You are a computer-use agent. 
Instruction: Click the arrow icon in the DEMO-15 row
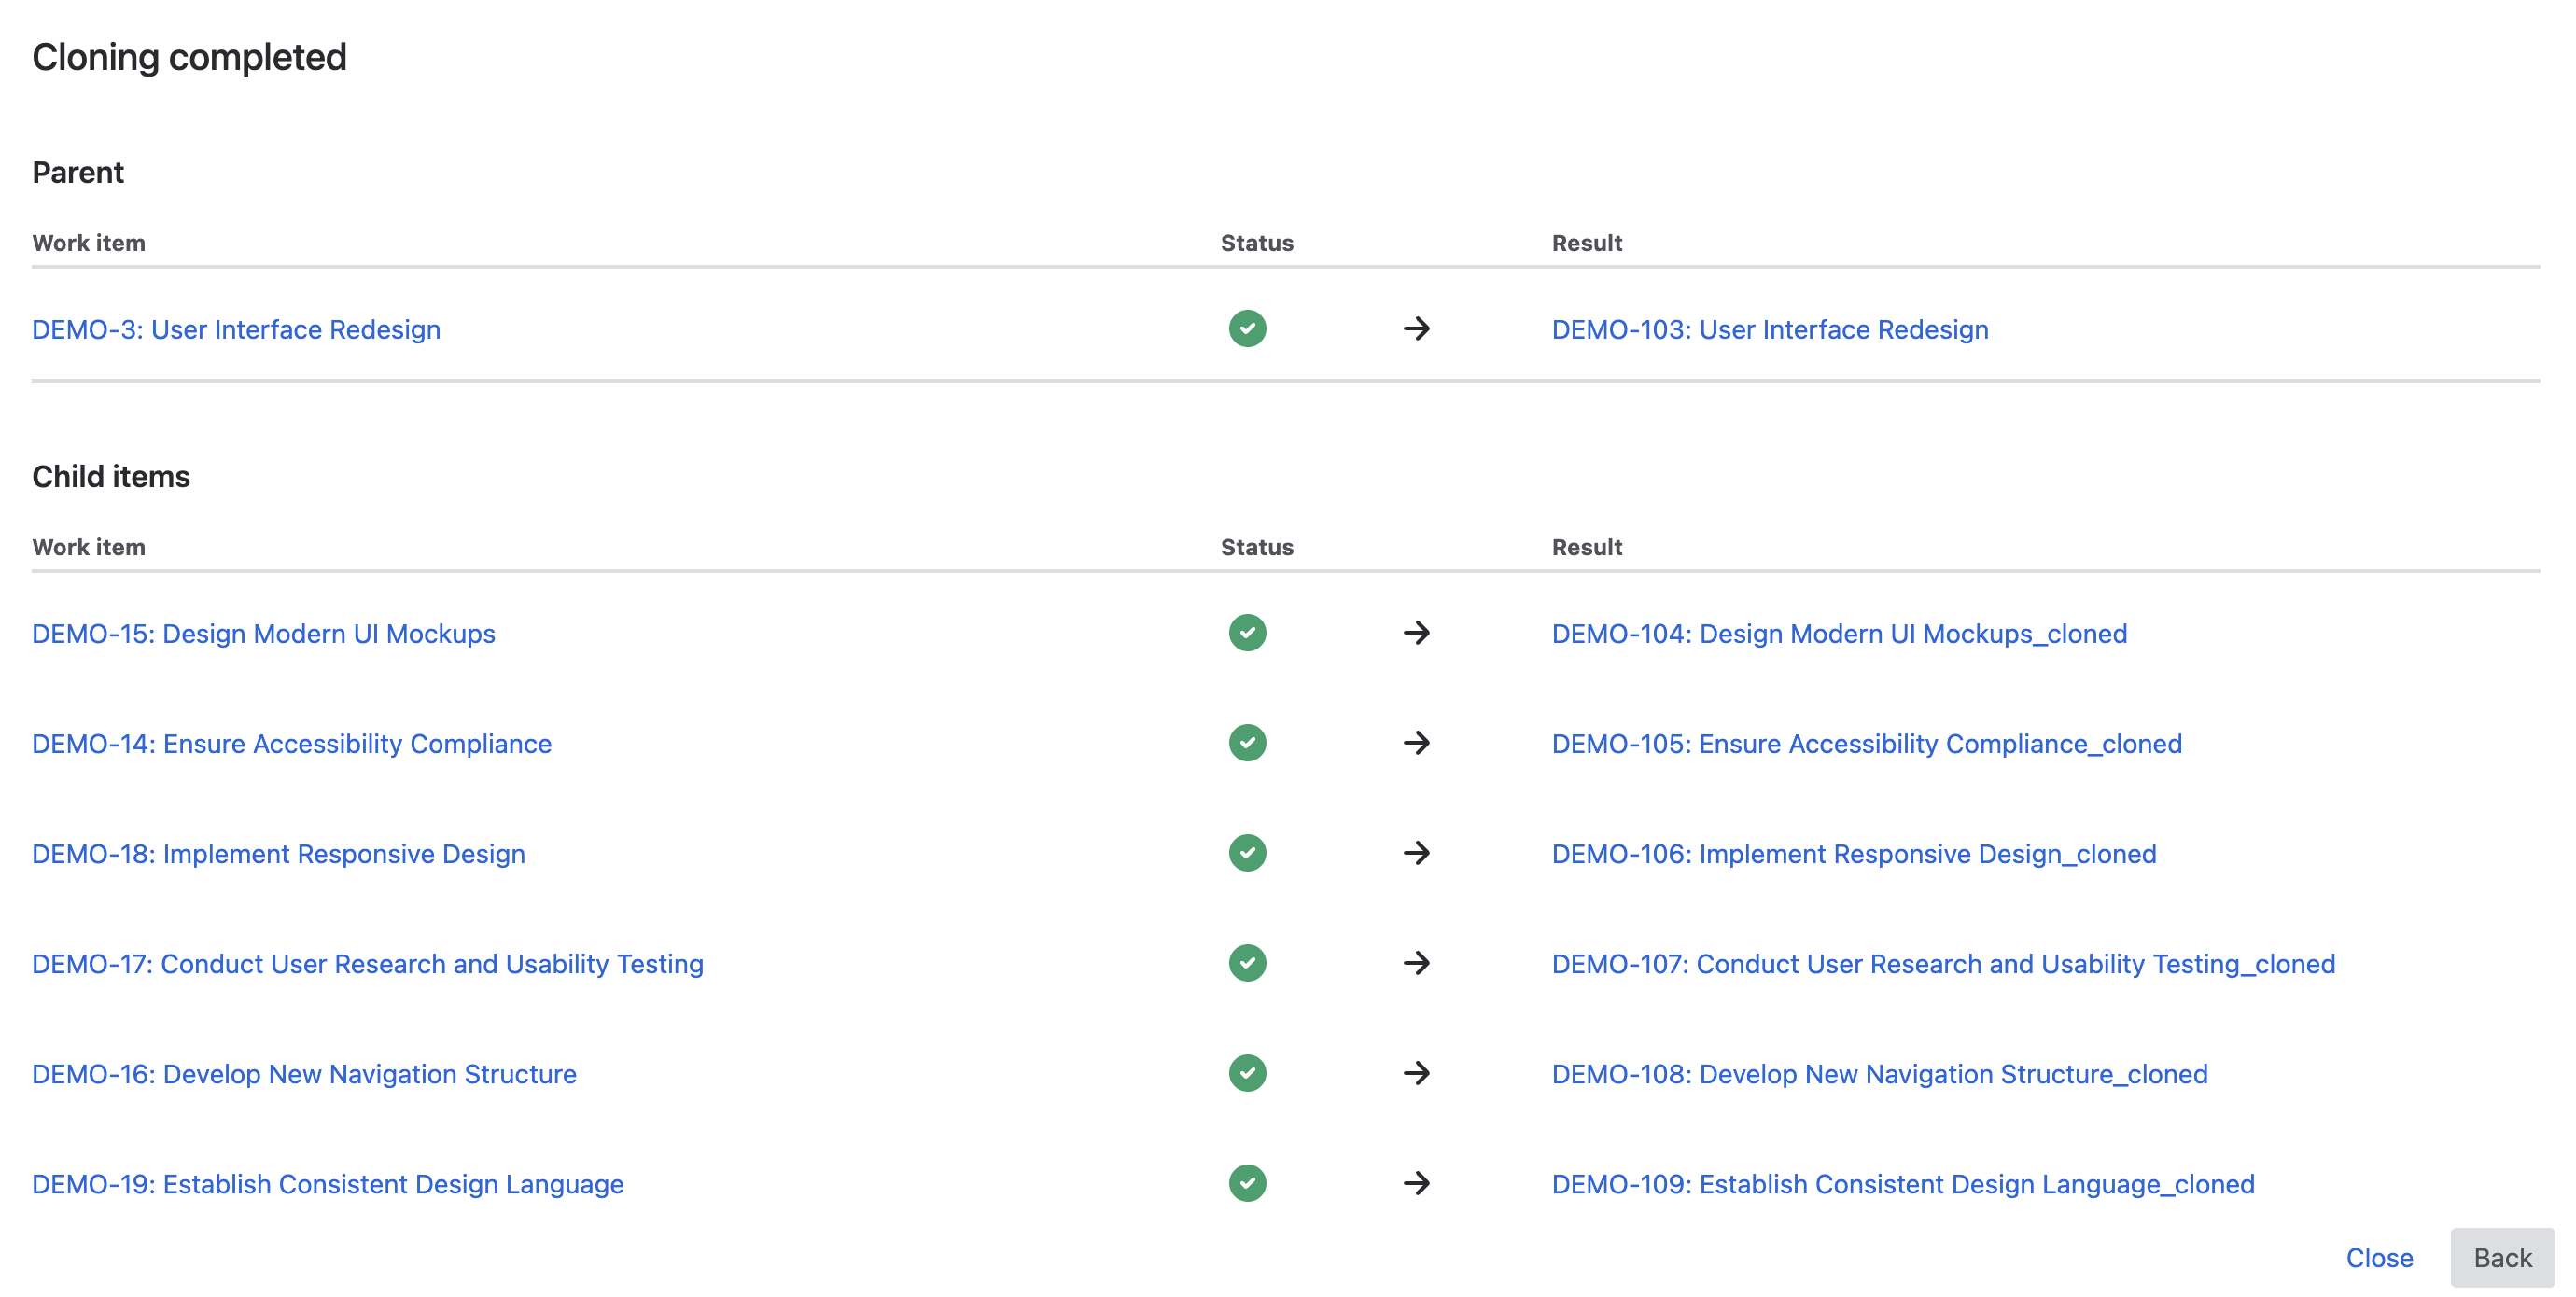click(x=1417, y=632)
